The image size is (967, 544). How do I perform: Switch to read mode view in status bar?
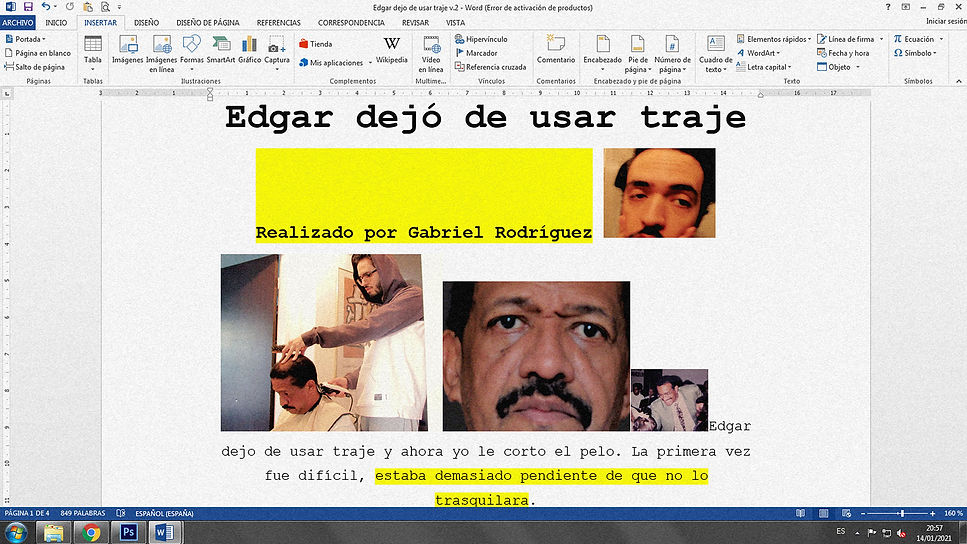(x=800, y=513)
